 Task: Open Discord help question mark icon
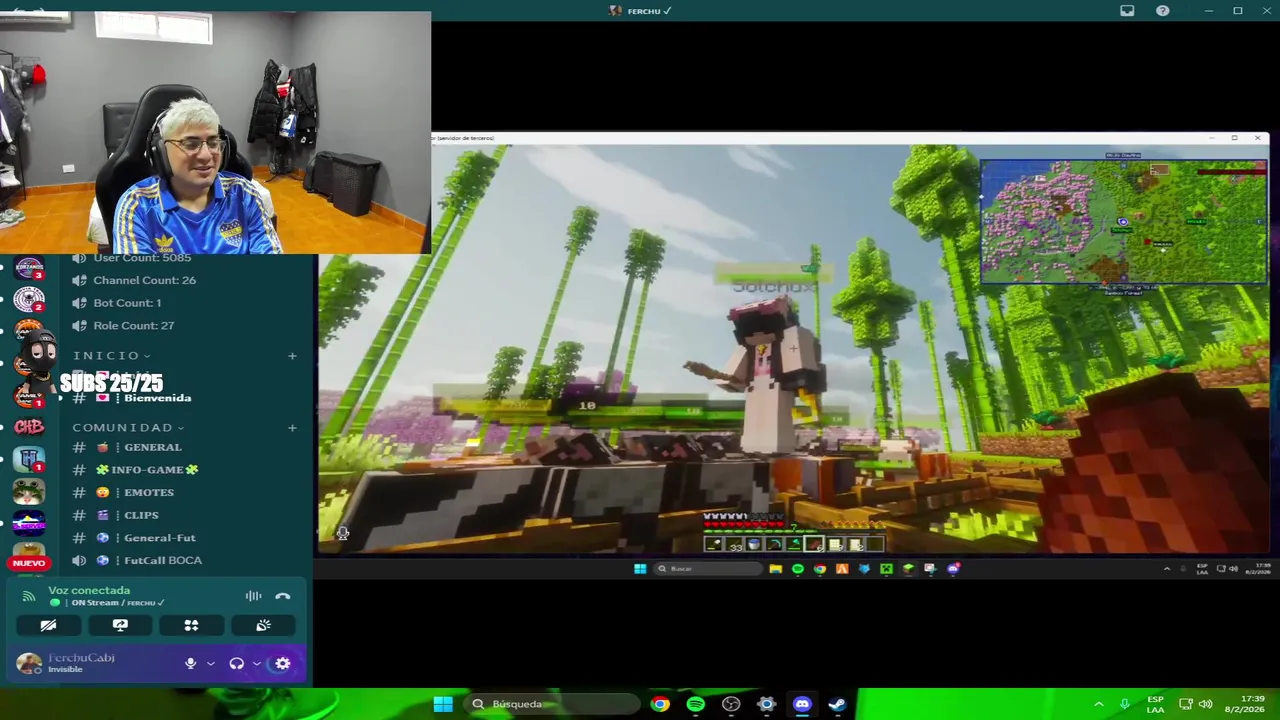(x=1163, y=11)
